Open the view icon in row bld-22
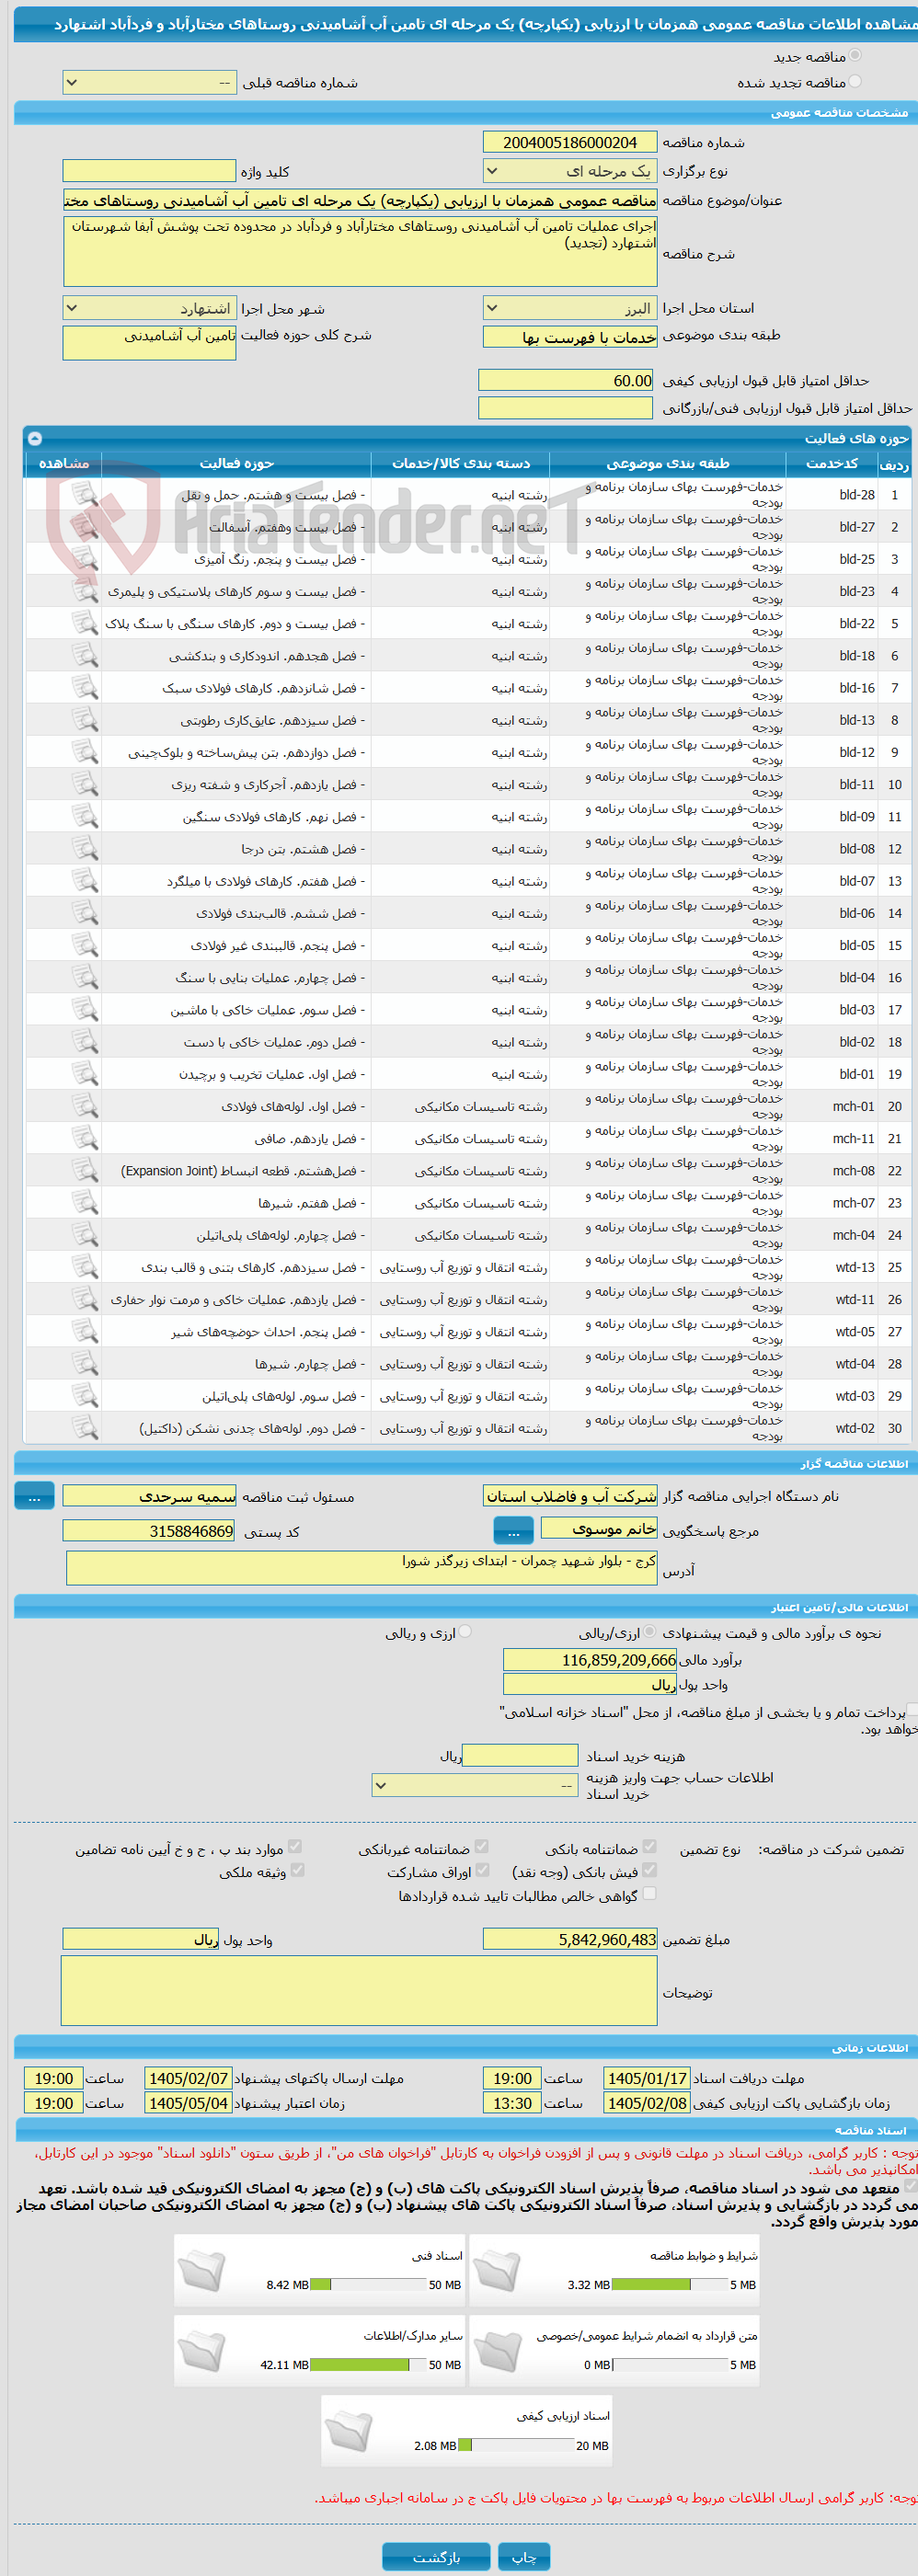This screenshot has width=918, height=2576. pos(84,623)
